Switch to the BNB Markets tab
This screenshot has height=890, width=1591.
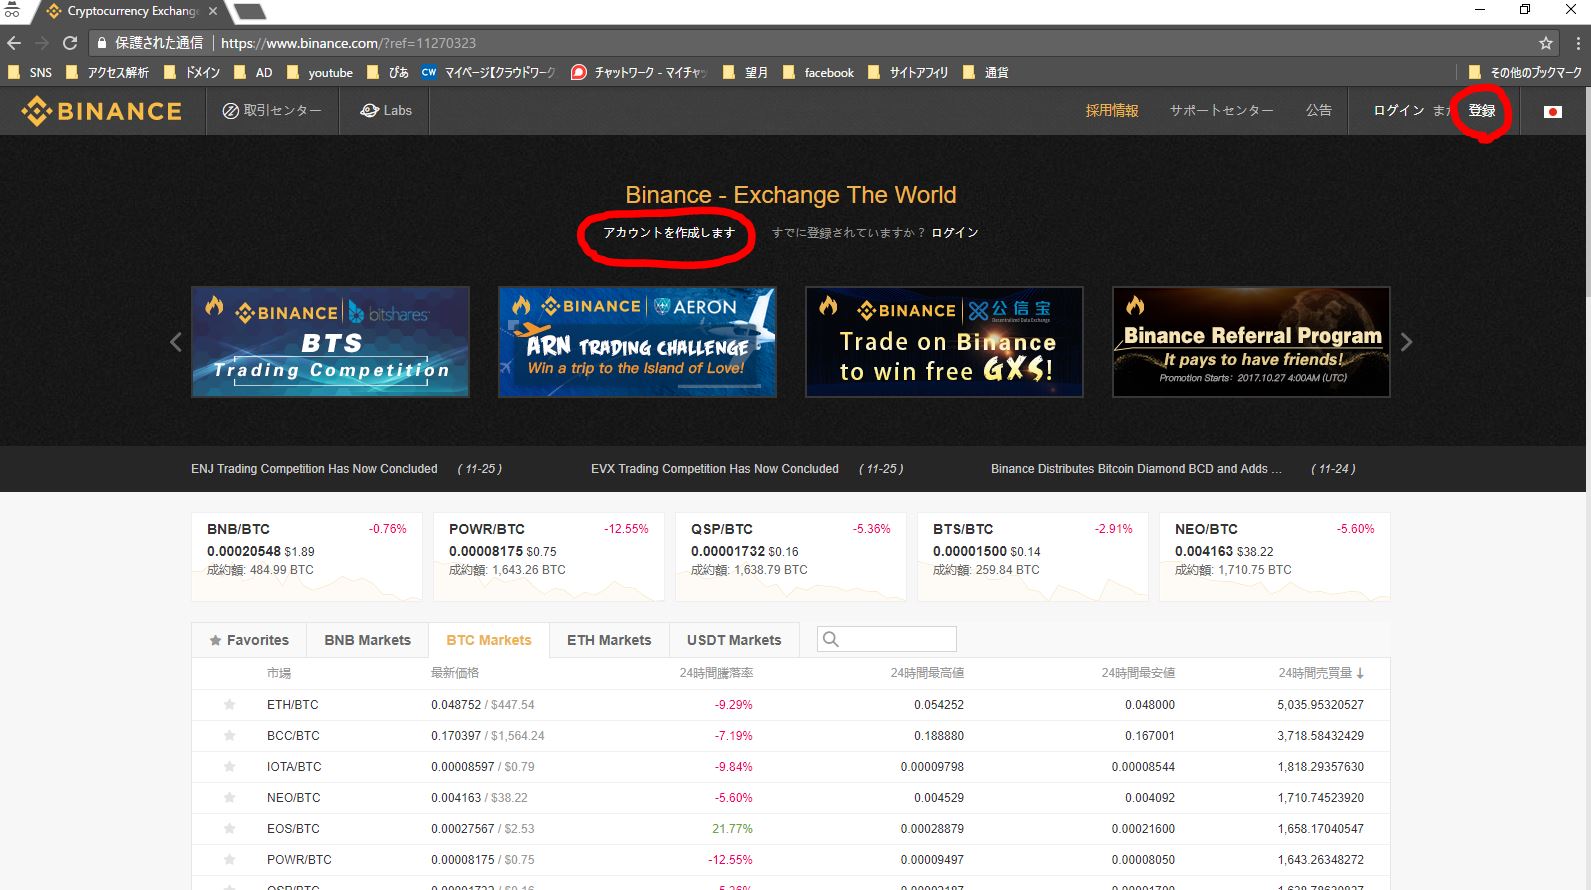tap(367, 640)
